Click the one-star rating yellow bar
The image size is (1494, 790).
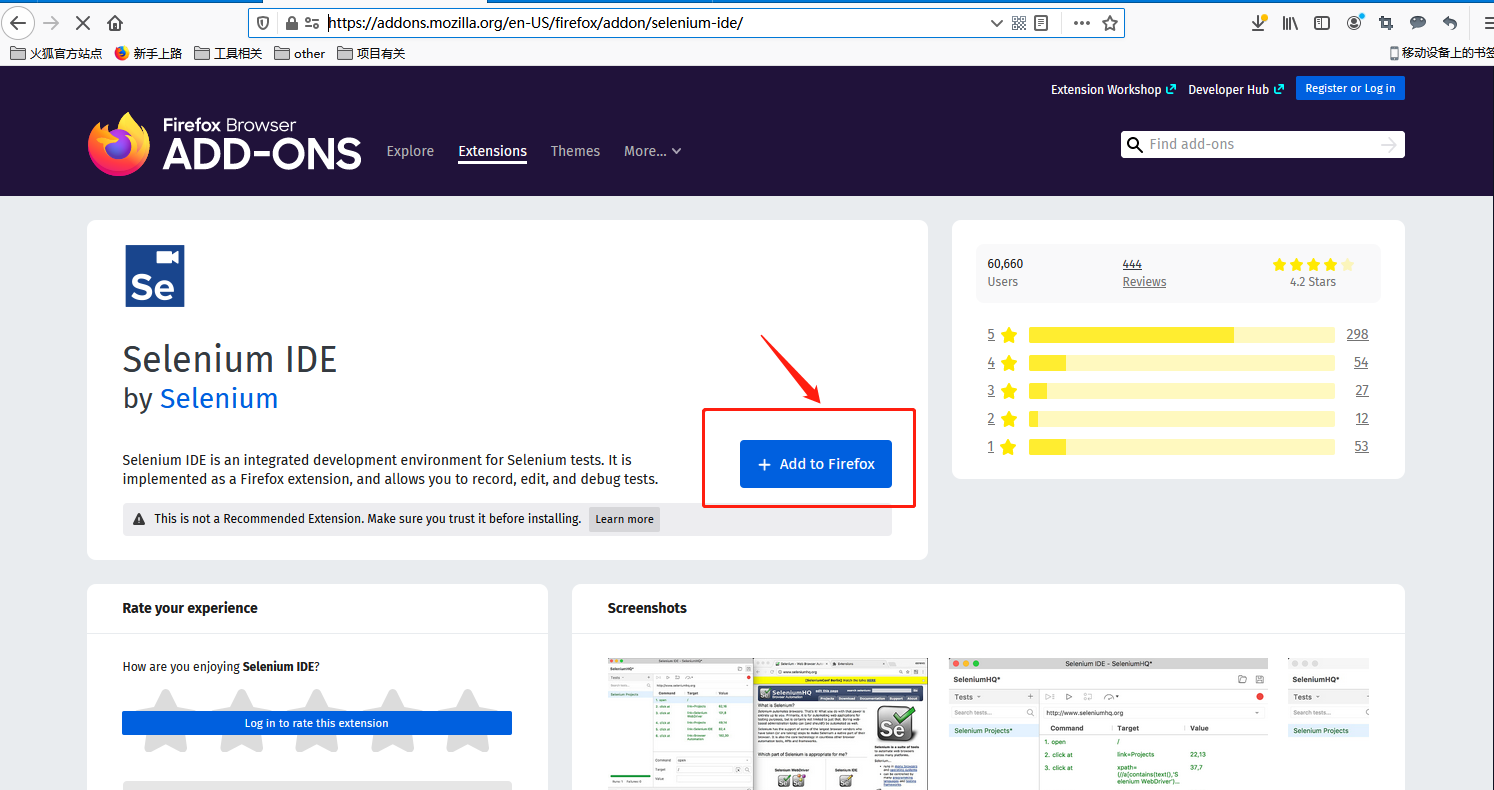click(x=1181, y=447)
